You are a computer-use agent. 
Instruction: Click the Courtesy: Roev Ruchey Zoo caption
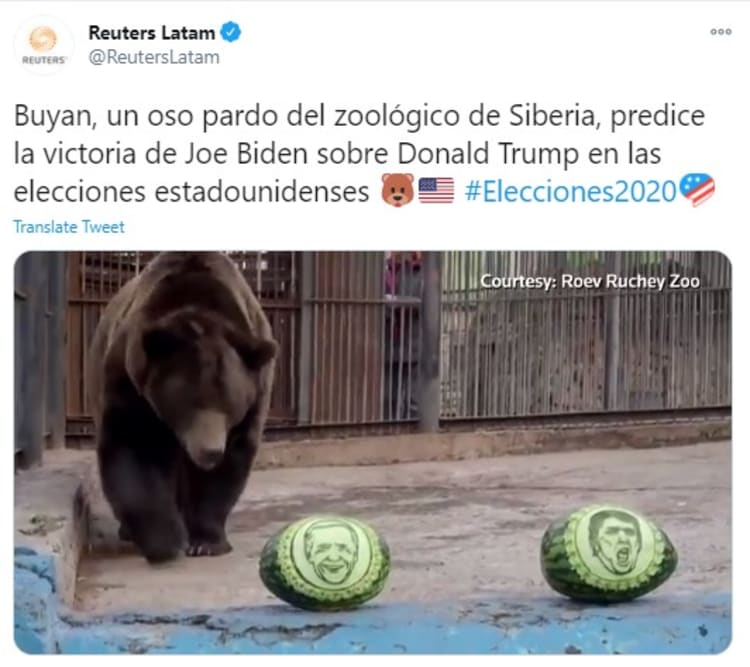[590, 281]
